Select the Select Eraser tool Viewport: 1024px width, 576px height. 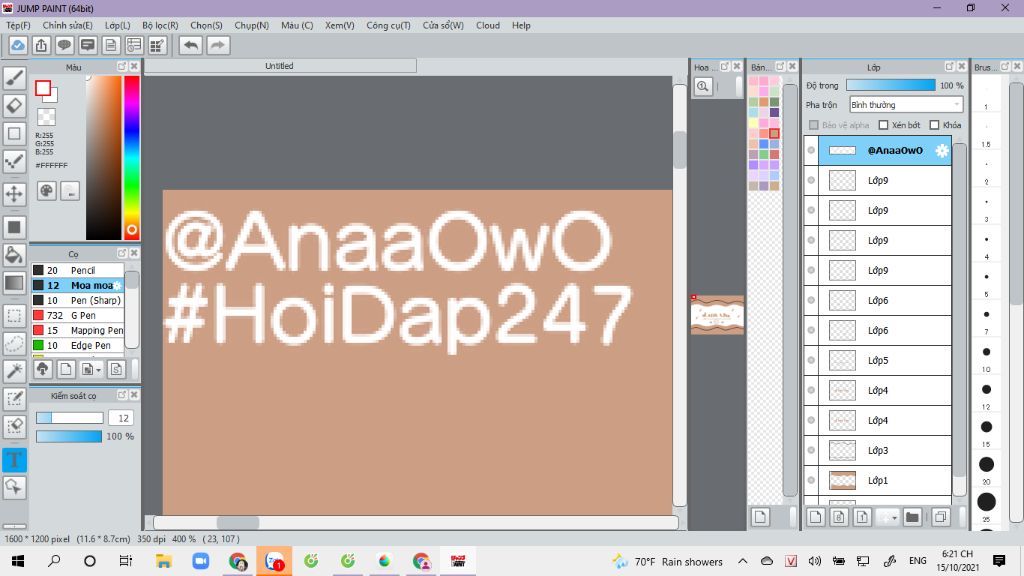(x=14, y=426)
